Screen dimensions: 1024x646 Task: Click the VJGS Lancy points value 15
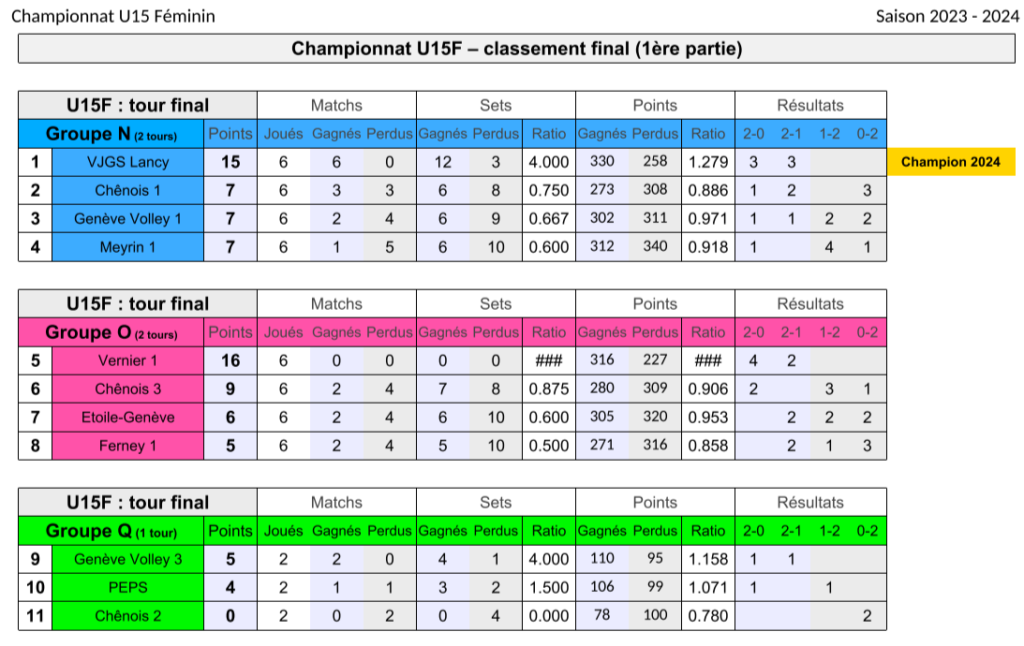coord(231,162)
